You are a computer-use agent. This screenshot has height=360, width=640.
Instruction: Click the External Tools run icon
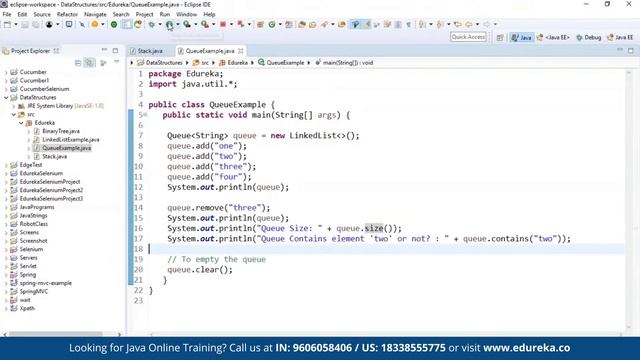[205, 24]
